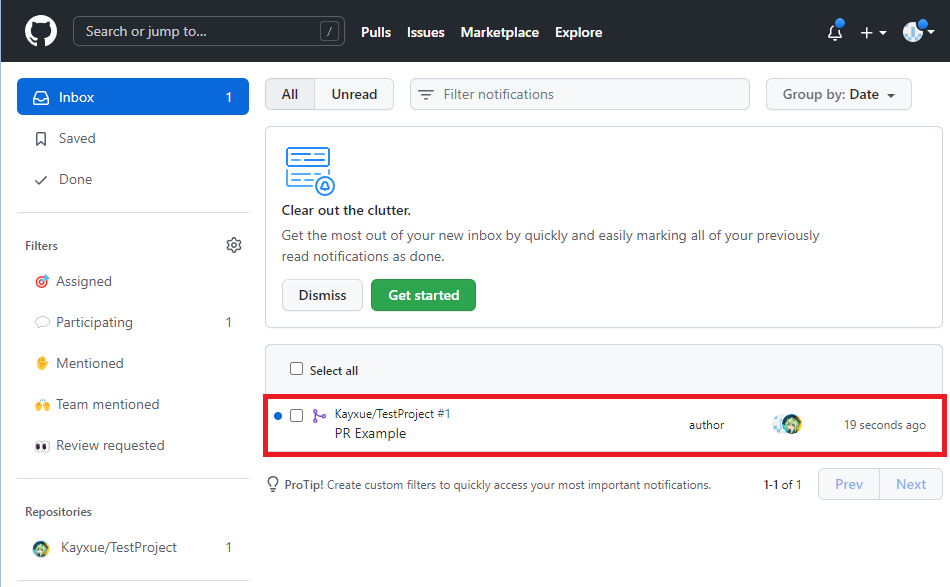
Task: Click the Get started button
Action: click(x=423, y=295)
